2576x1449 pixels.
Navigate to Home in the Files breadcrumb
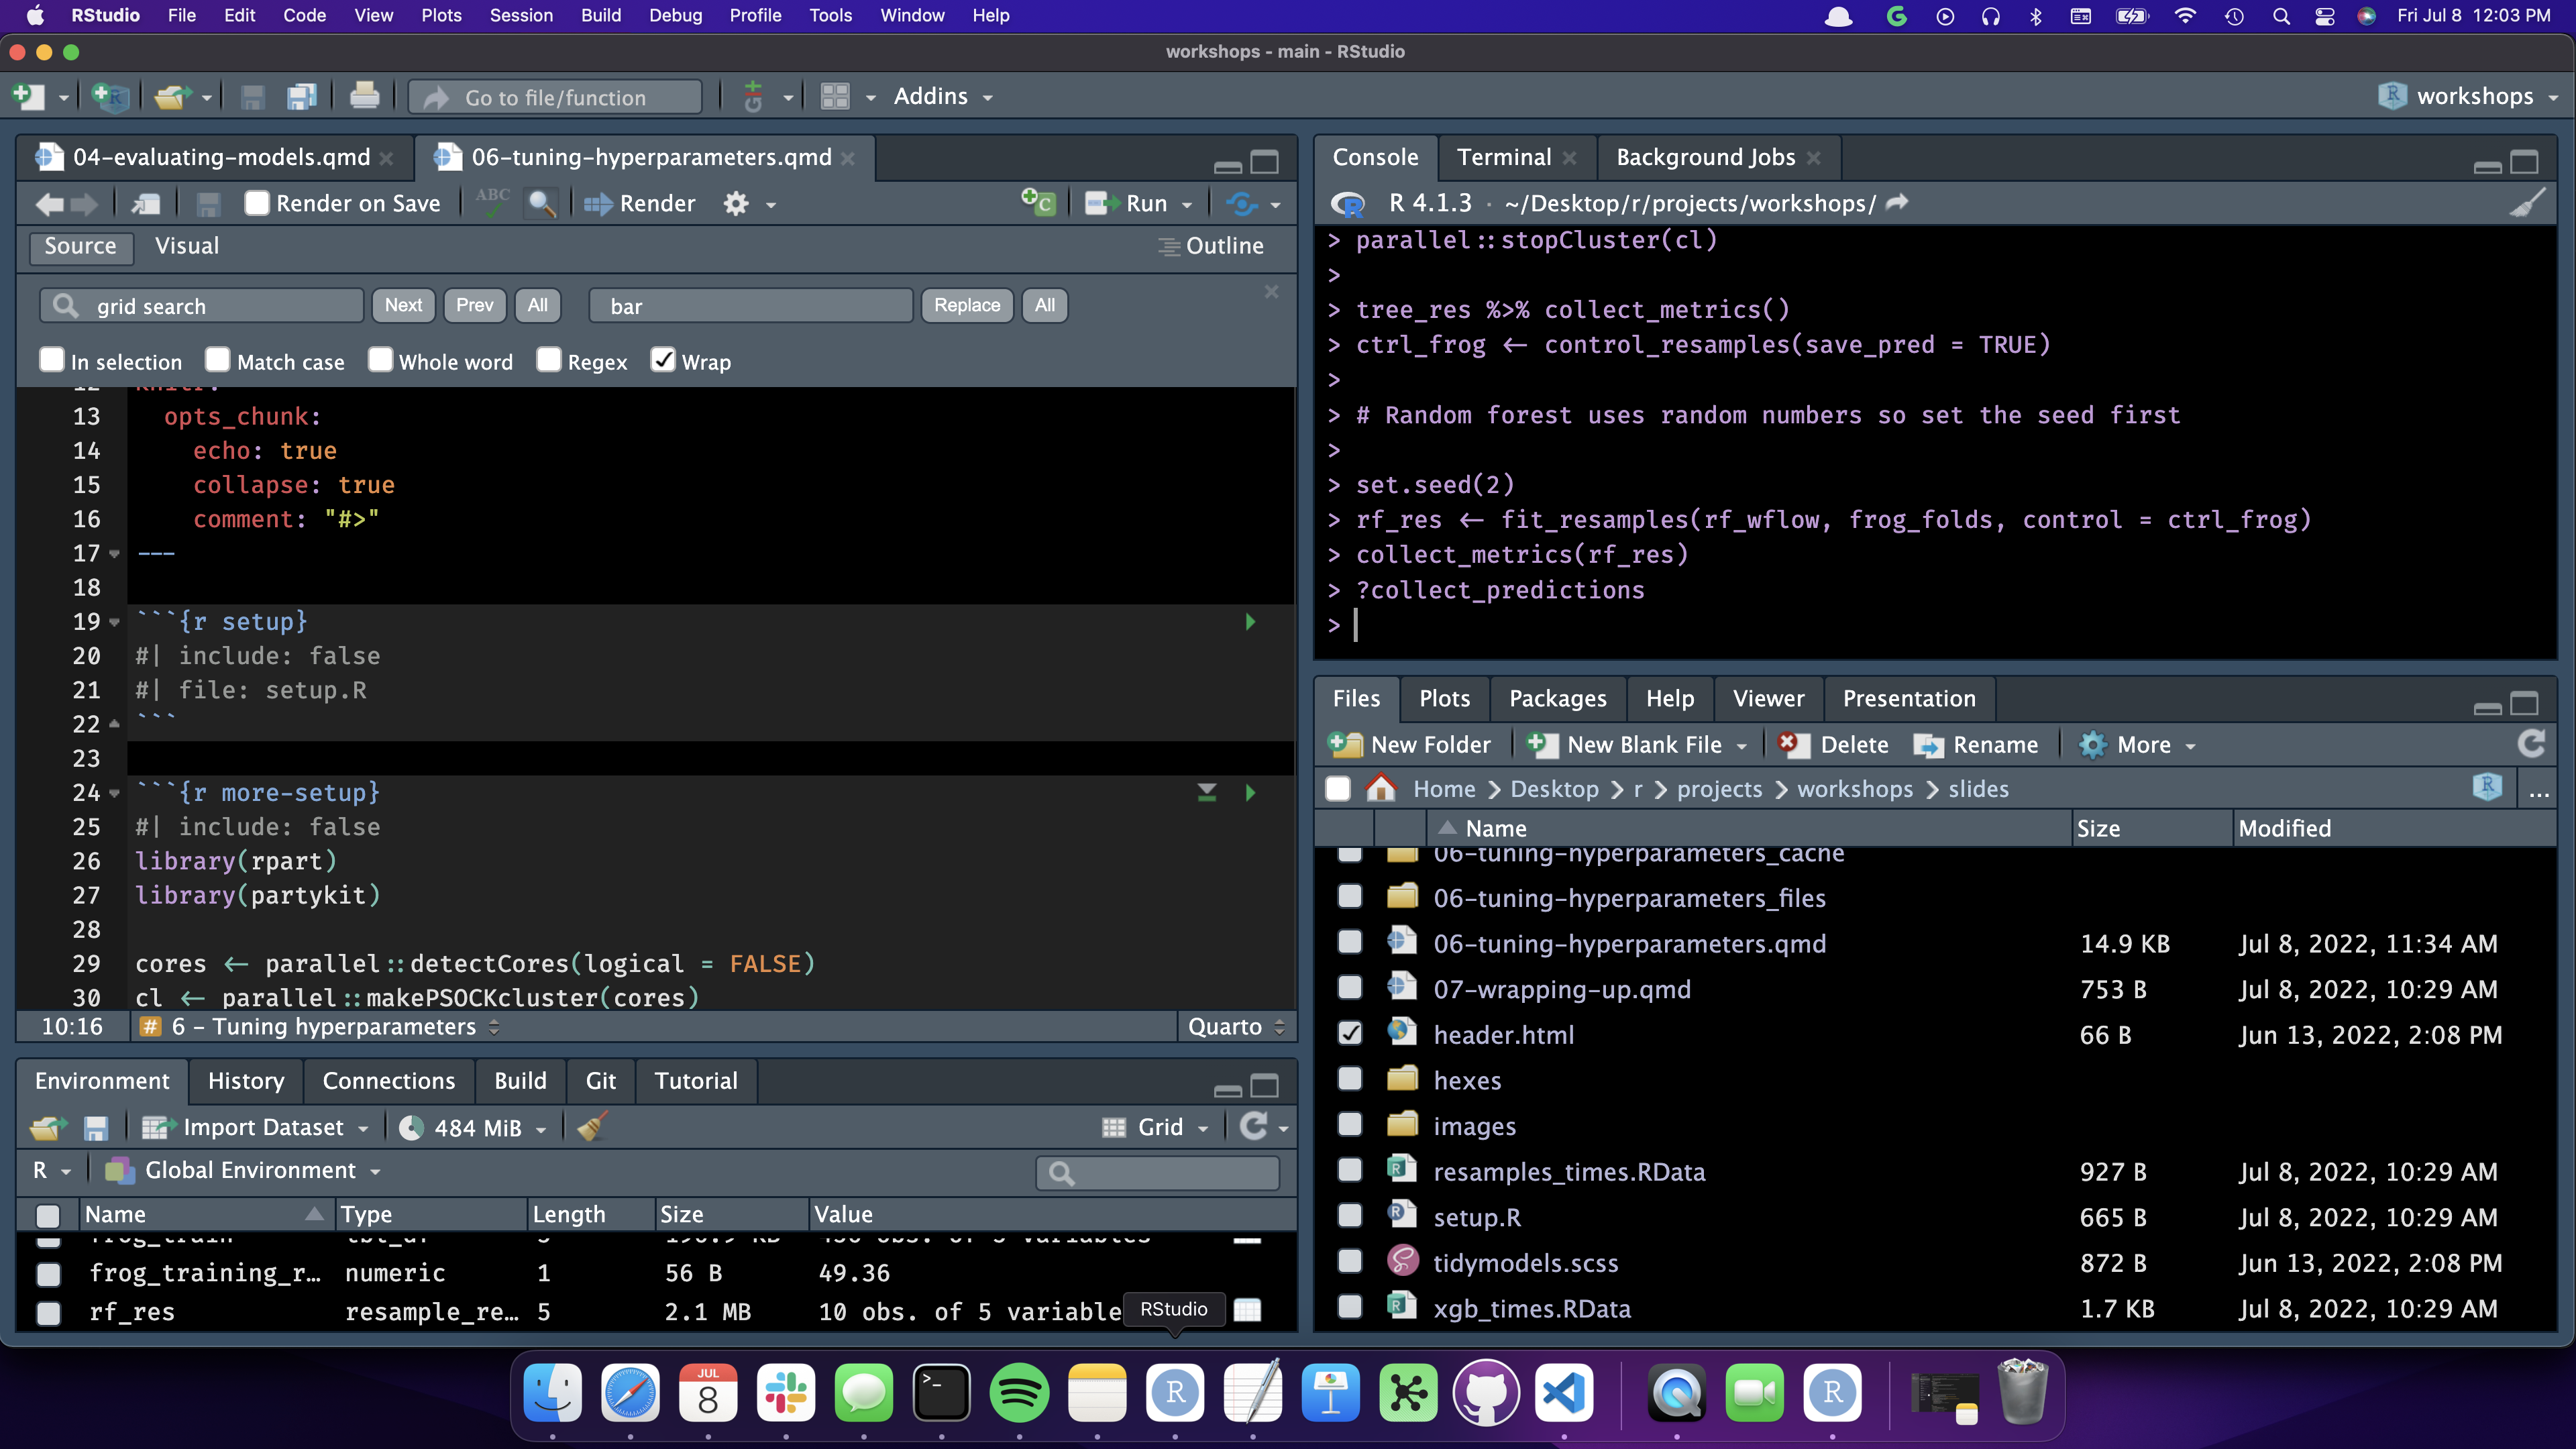point(1443,789)
